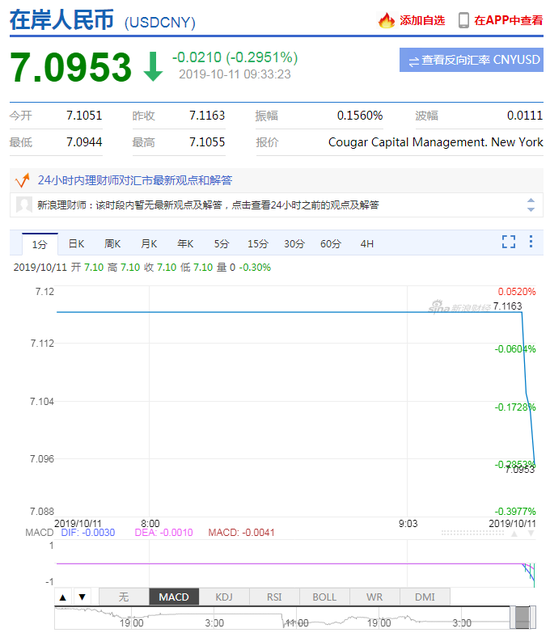This screenshot has width=550, height=637.
Task: Click the 波幅 value 0.0111
Action: (x=525, y=116)
